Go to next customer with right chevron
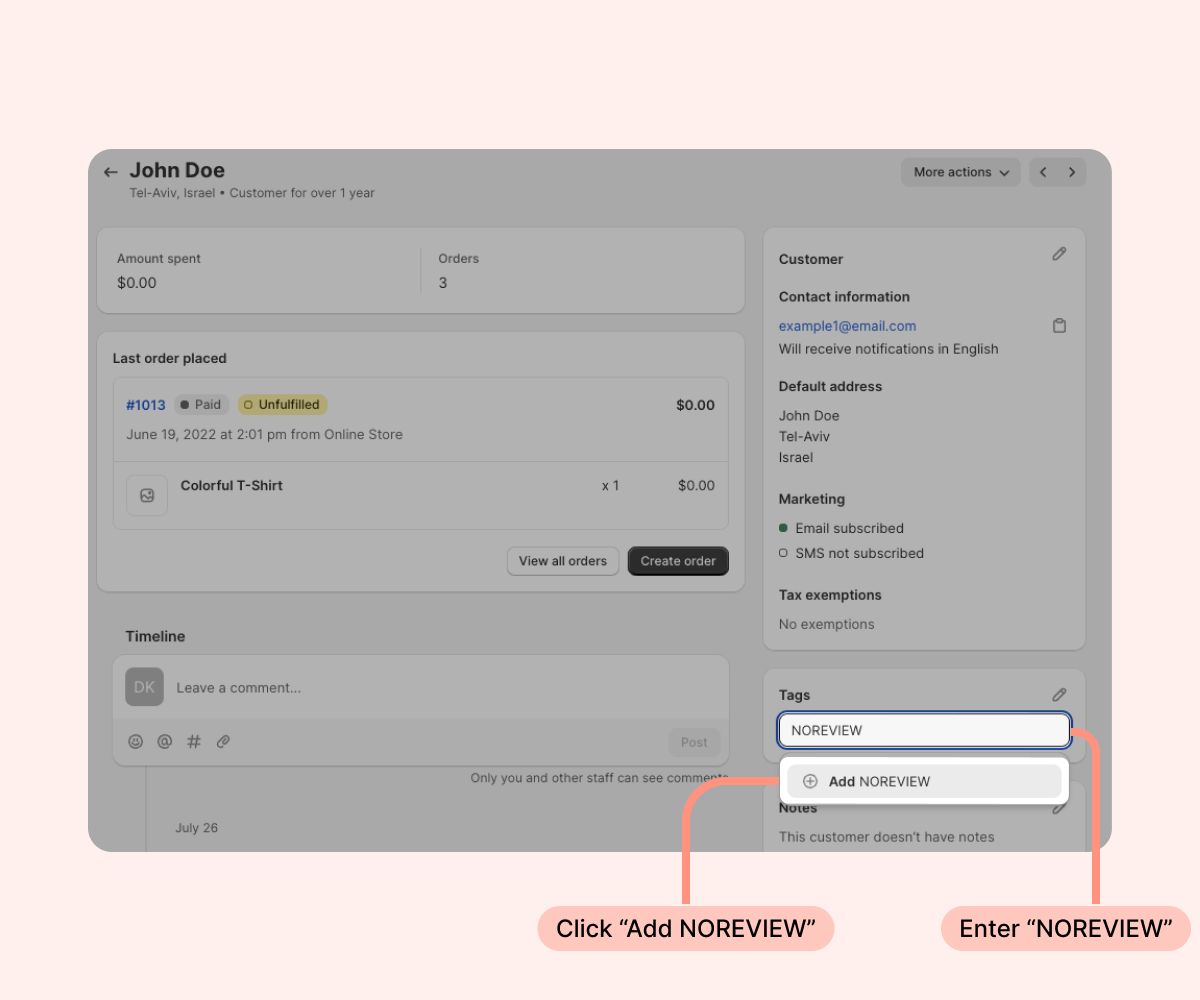 coord(1072,172)
